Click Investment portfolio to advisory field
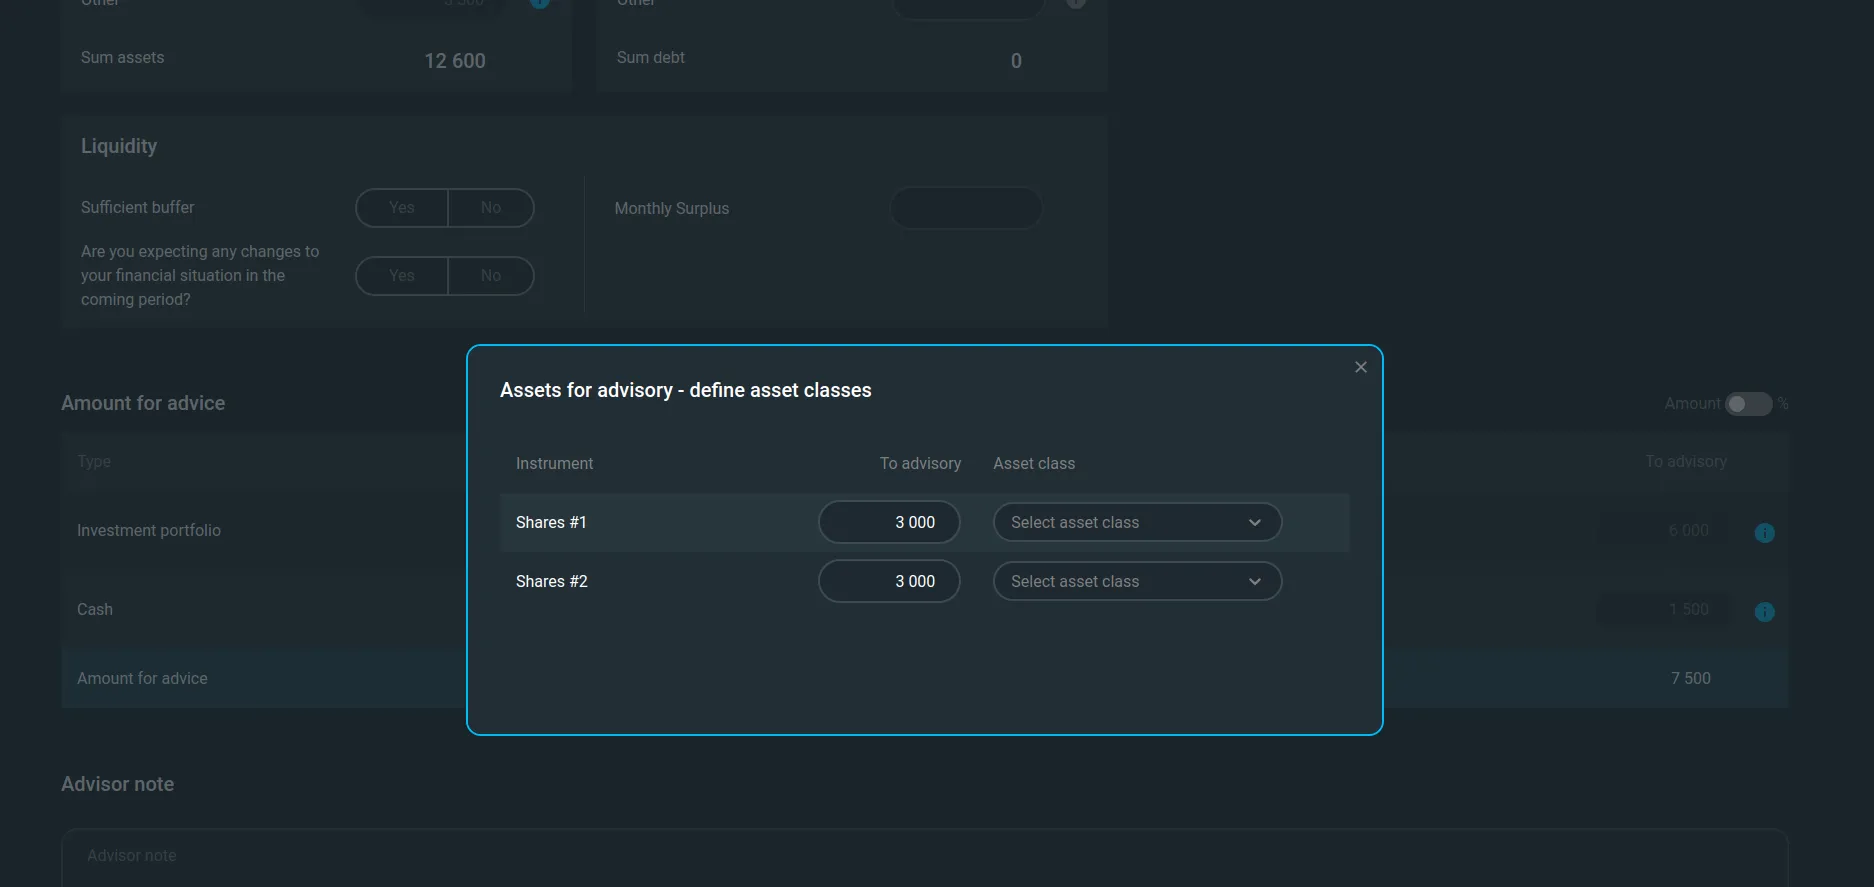This screenshot has width=1874, height=887. [1664, 531]
